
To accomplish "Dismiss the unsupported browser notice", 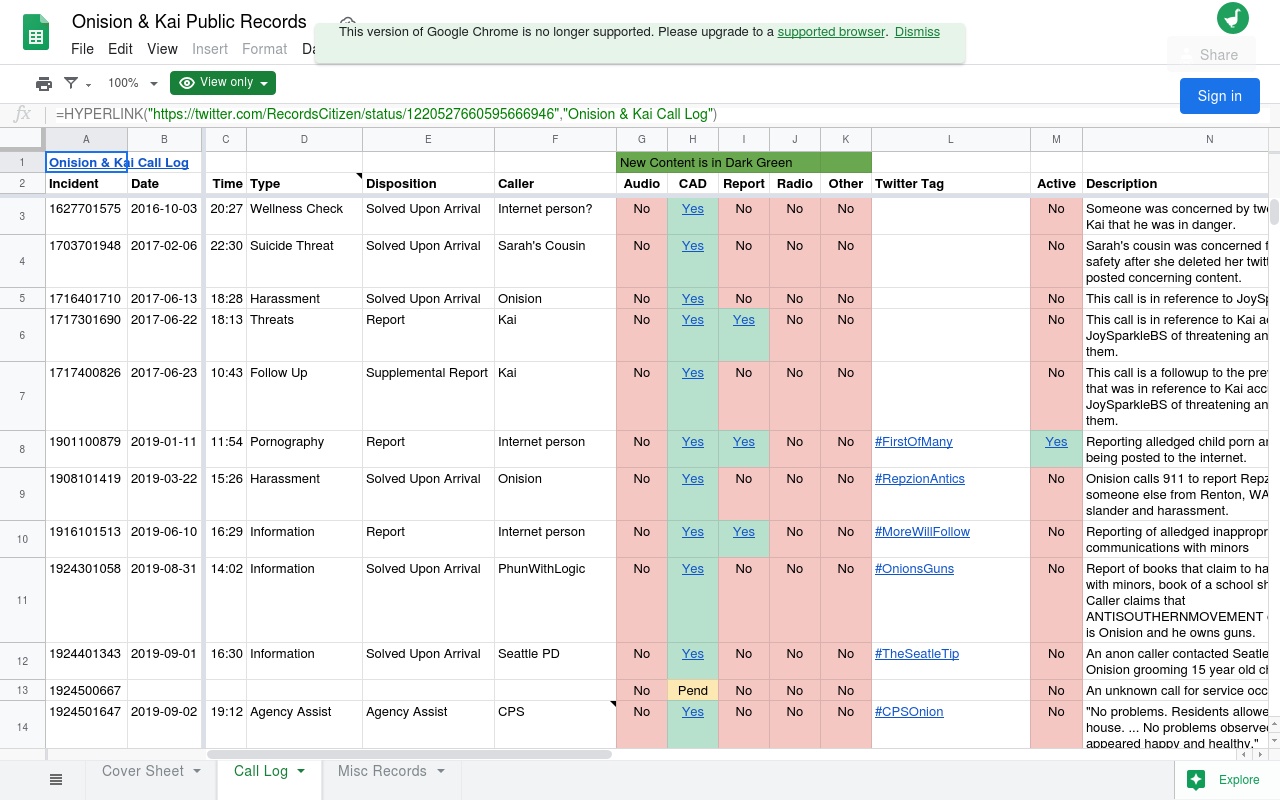I will 917,31.
